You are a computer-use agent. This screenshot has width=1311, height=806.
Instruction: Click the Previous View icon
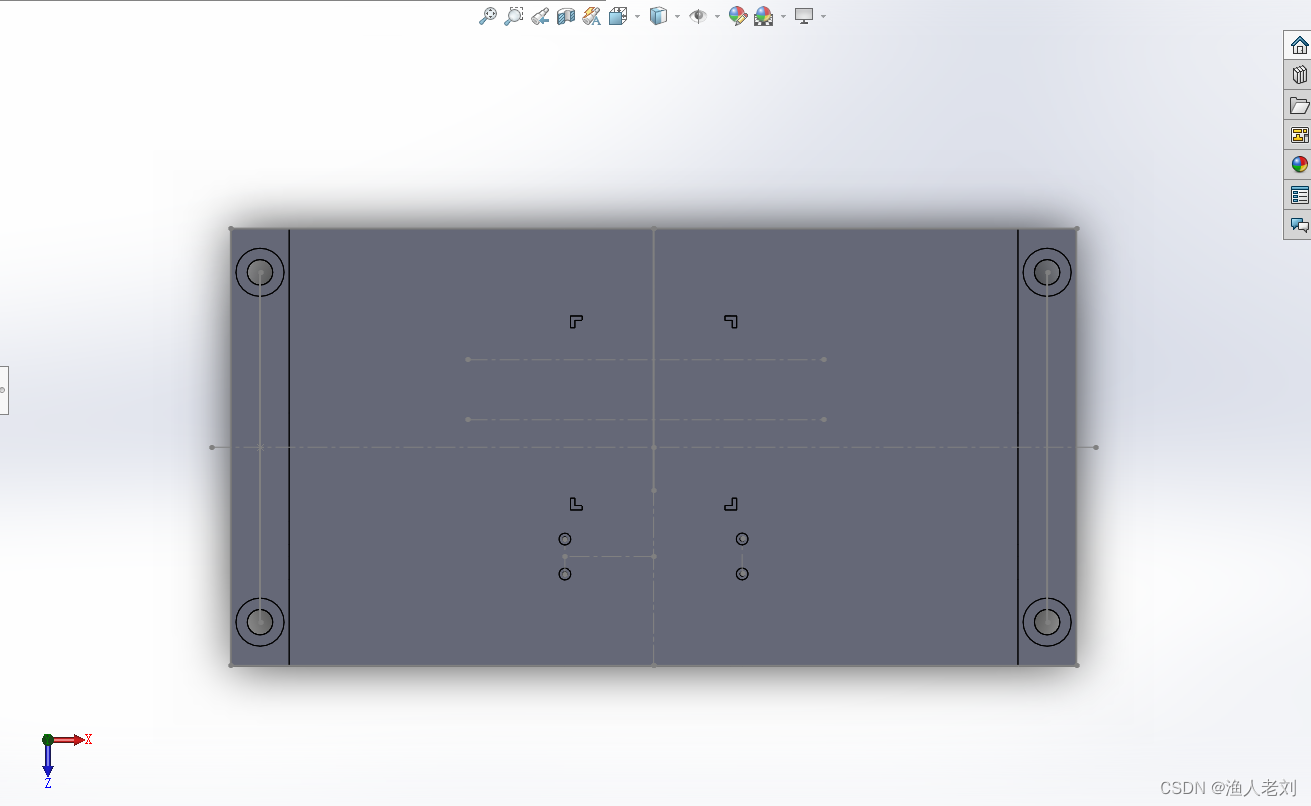[540, 16]
